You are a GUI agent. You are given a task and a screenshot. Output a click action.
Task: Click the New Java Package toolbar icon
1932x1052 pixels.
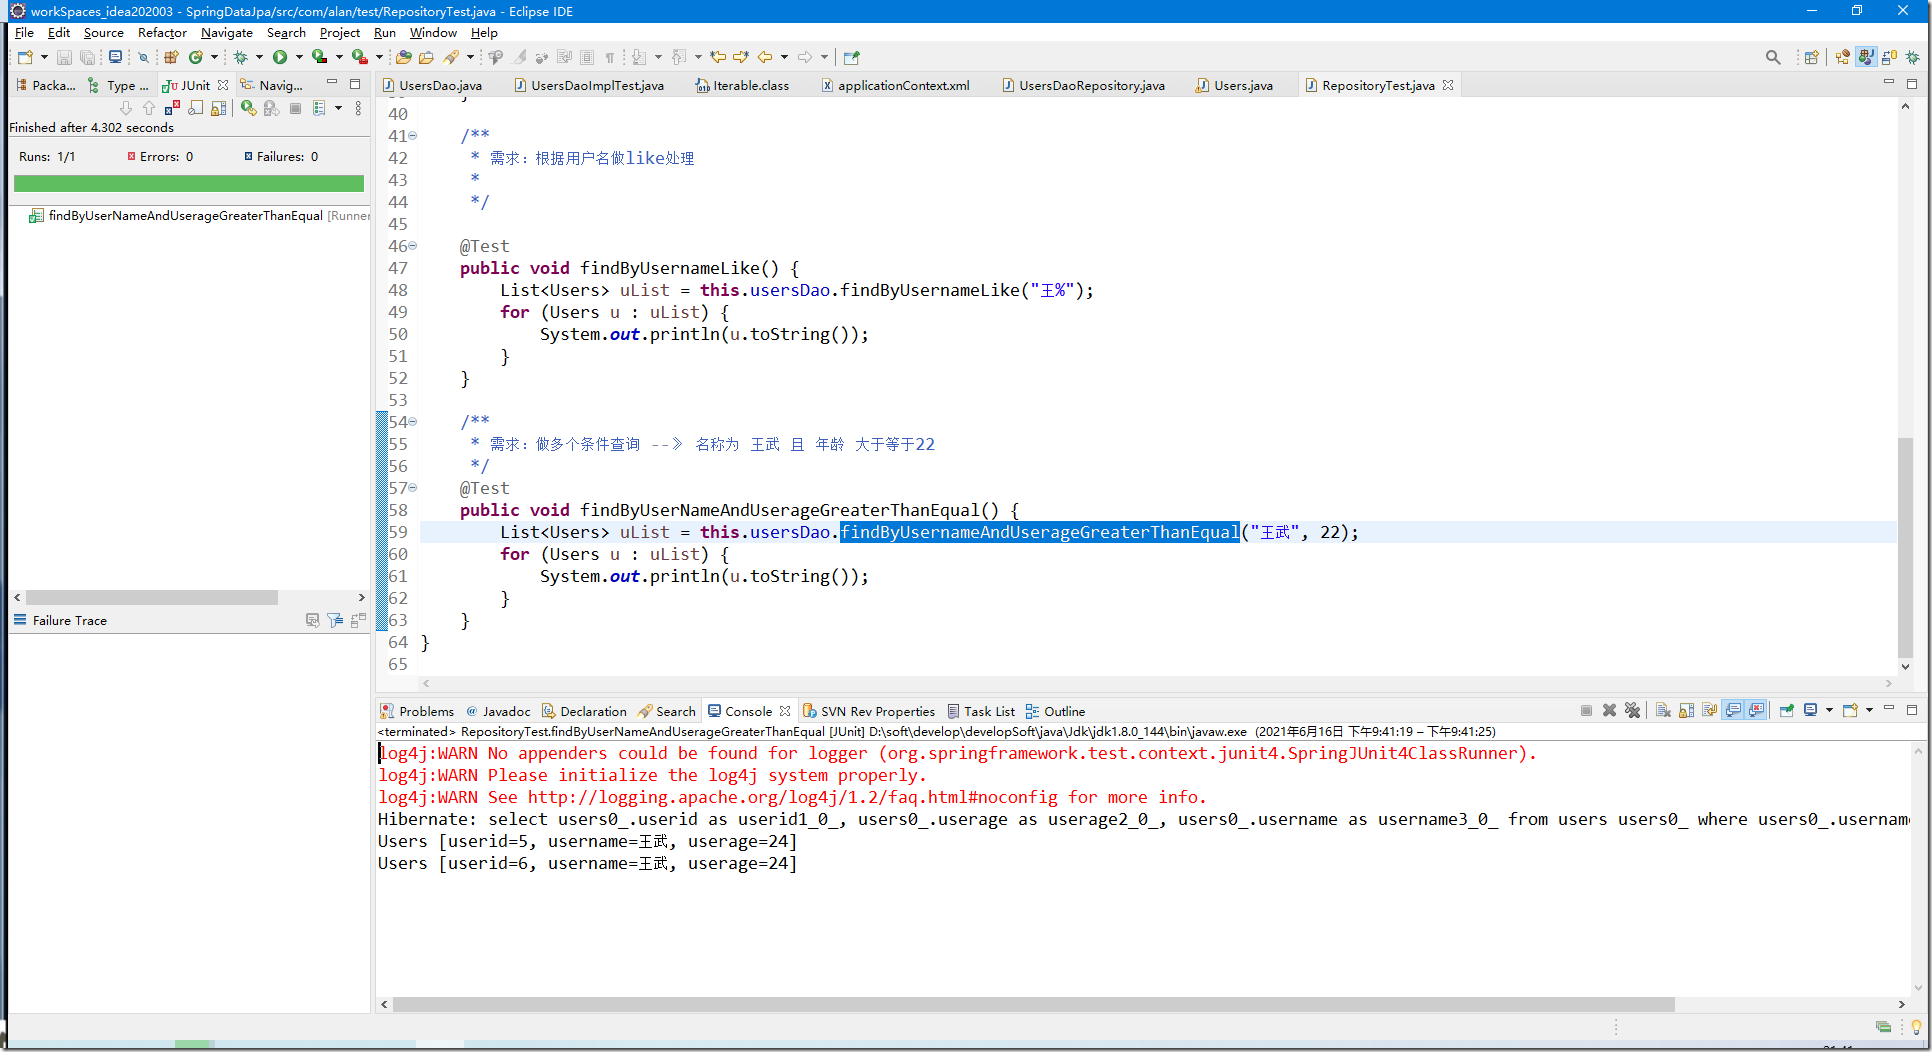[x=171, y=58]
